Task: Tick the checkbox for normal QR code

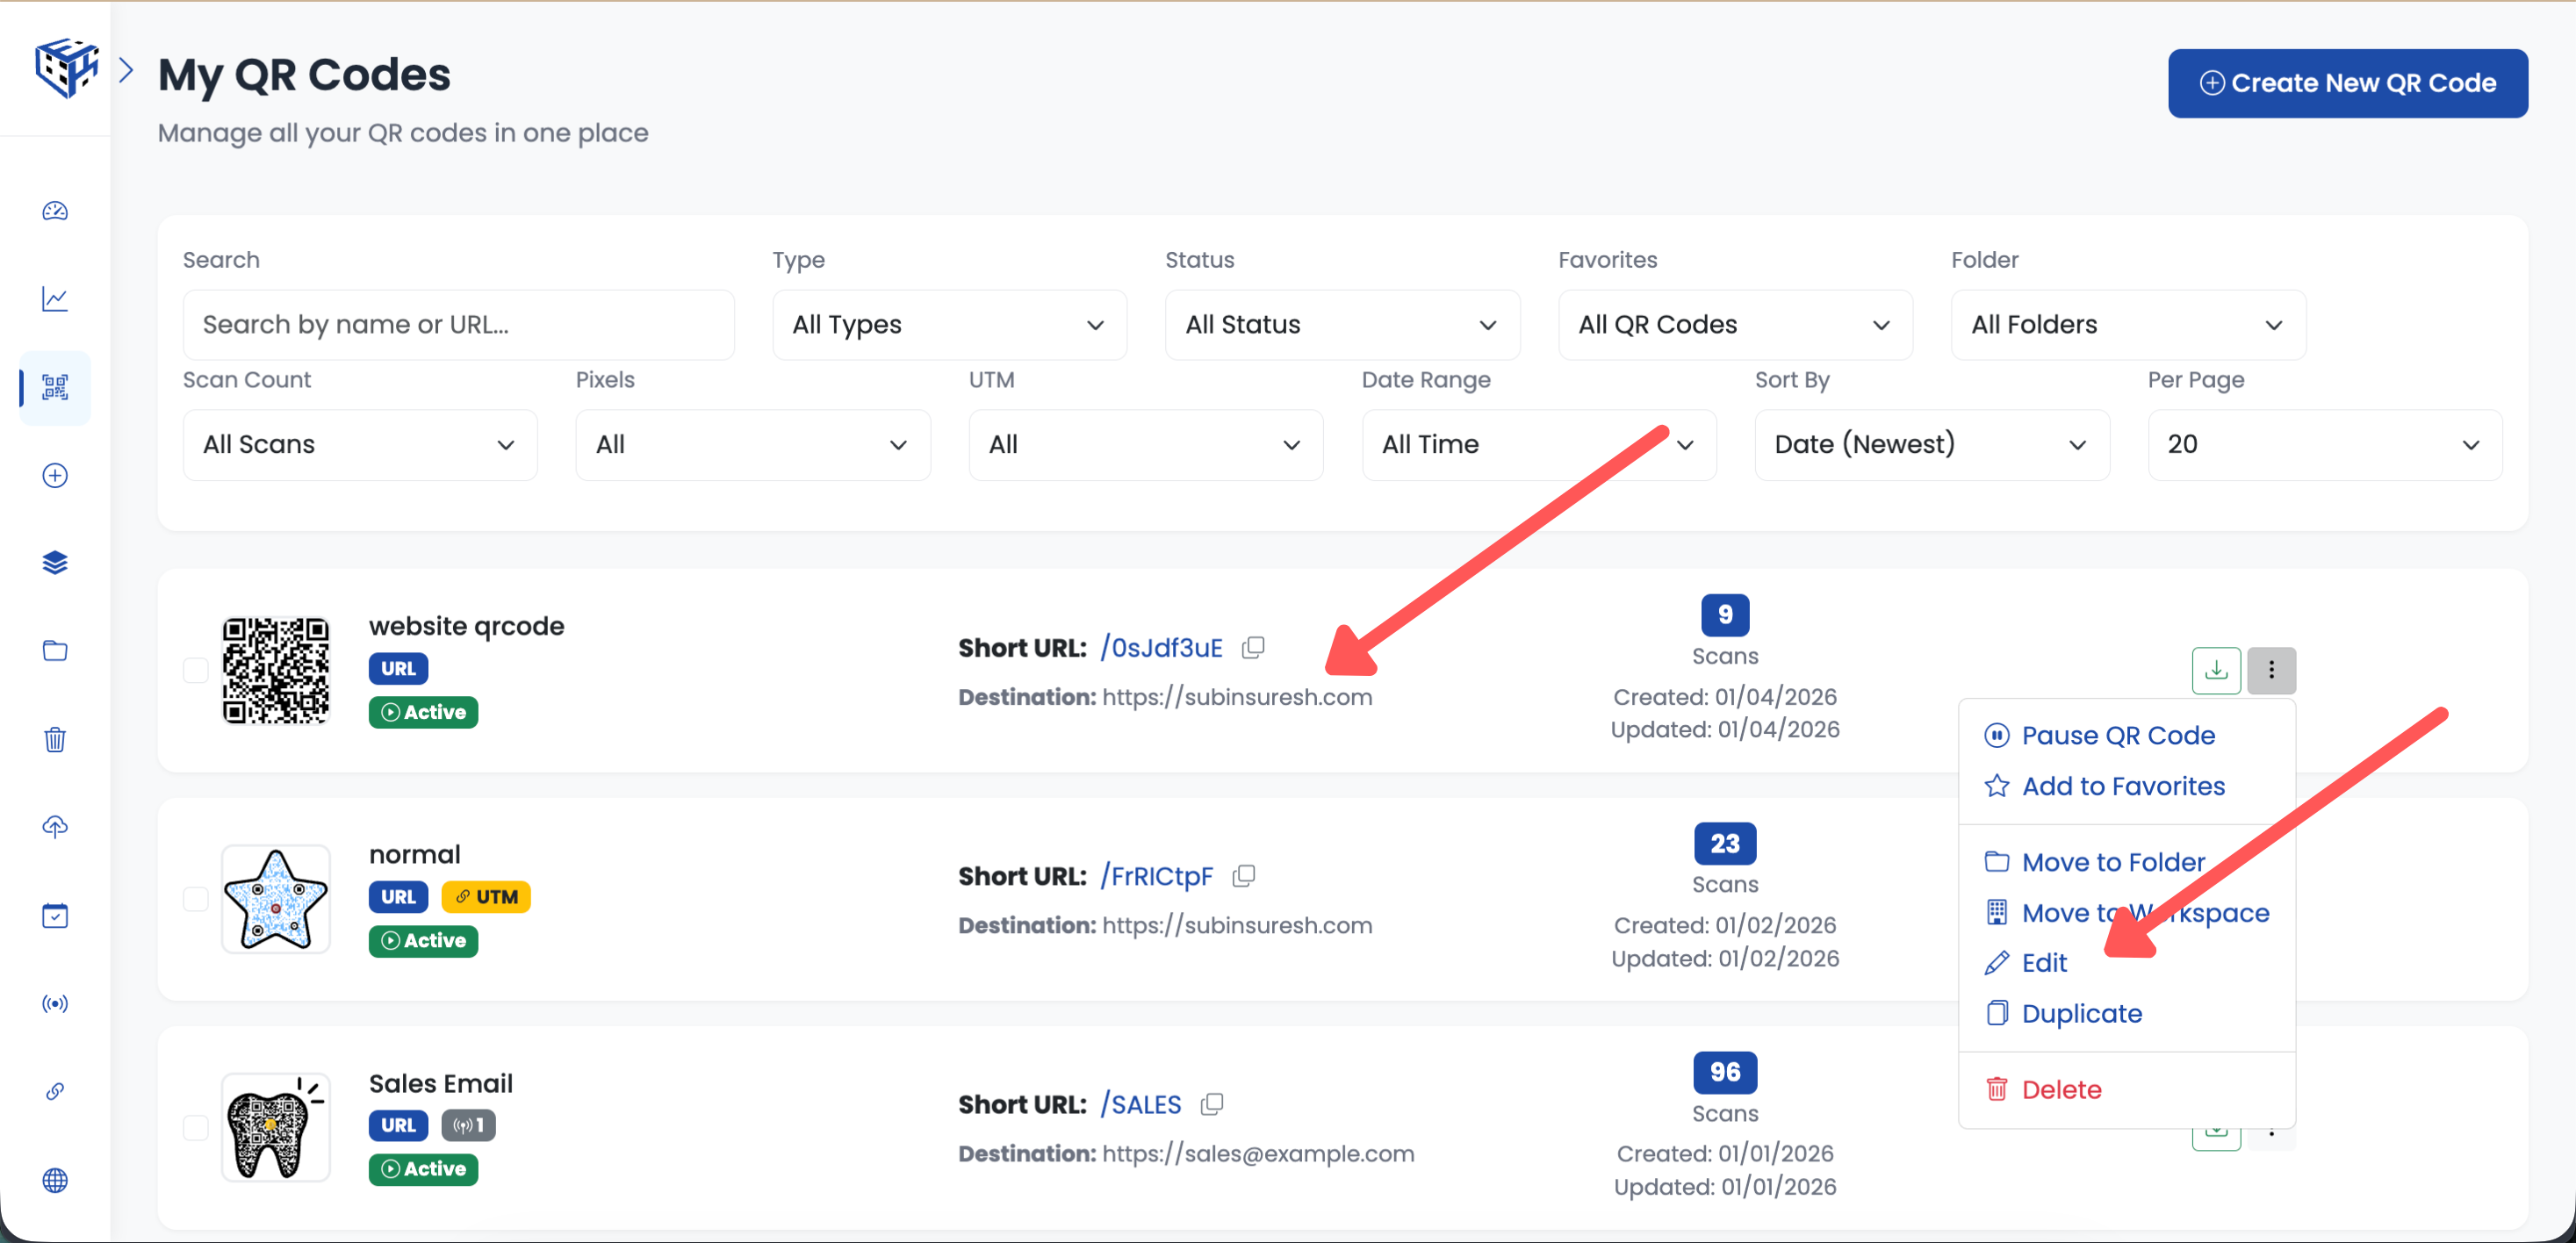Action: click(x=196, y=899)
